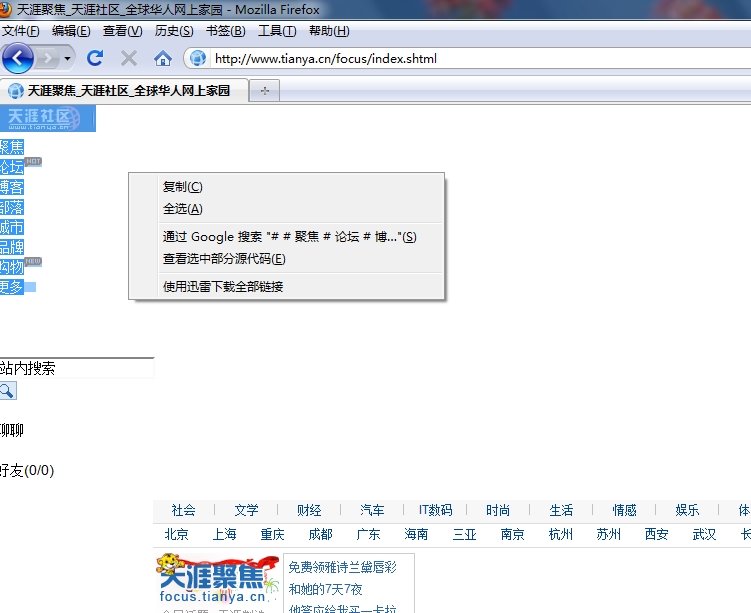Click the Forward navigation arrow
The height and width of the screenshot is (613, 751).
pyautogui.click(x=47, y=59)
